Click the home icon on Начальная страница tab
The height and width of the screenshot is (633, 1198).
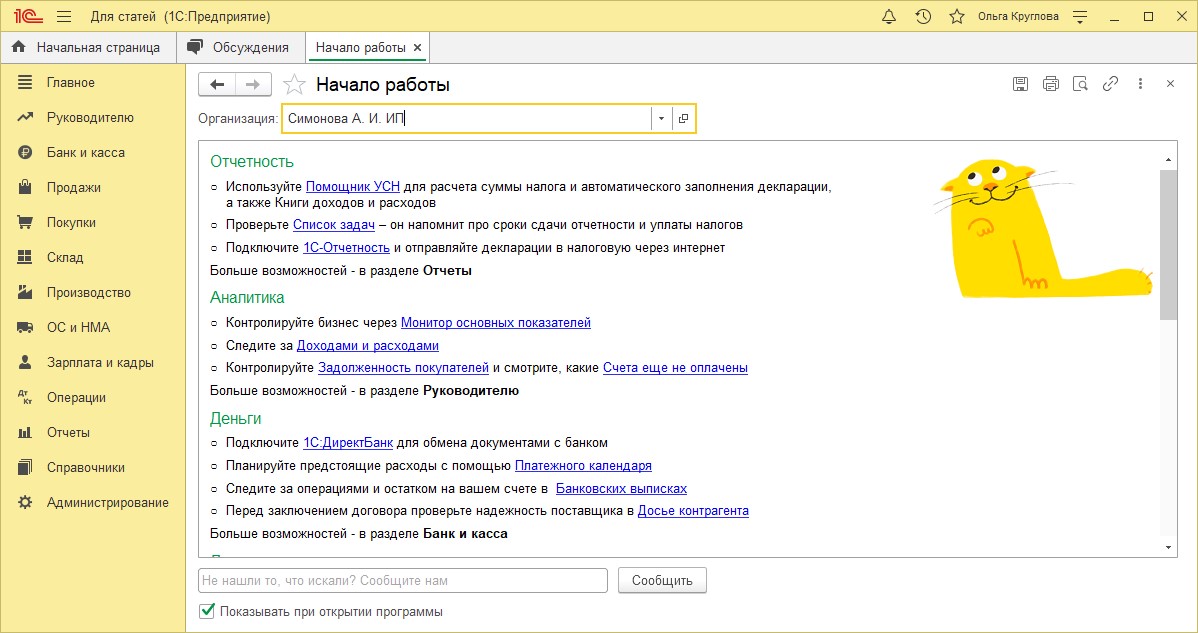(19, 47)
